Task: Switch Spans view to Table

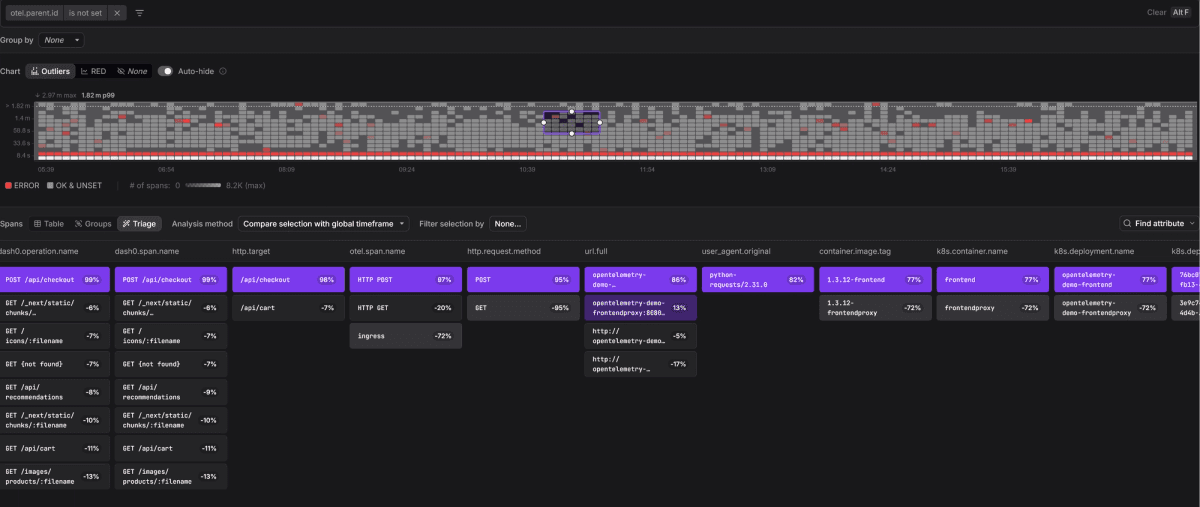Action: coord(49,224)
